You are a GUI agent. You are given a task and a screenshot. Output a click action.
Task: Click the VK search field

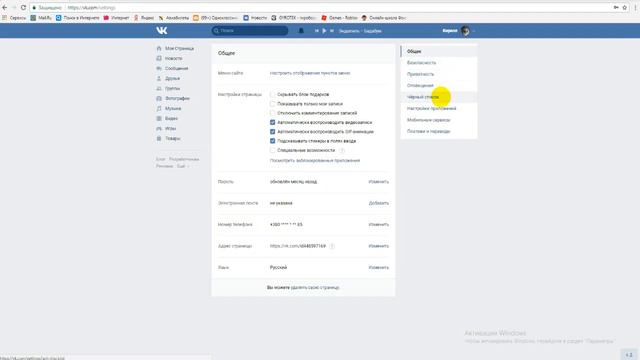pos(250,31)
